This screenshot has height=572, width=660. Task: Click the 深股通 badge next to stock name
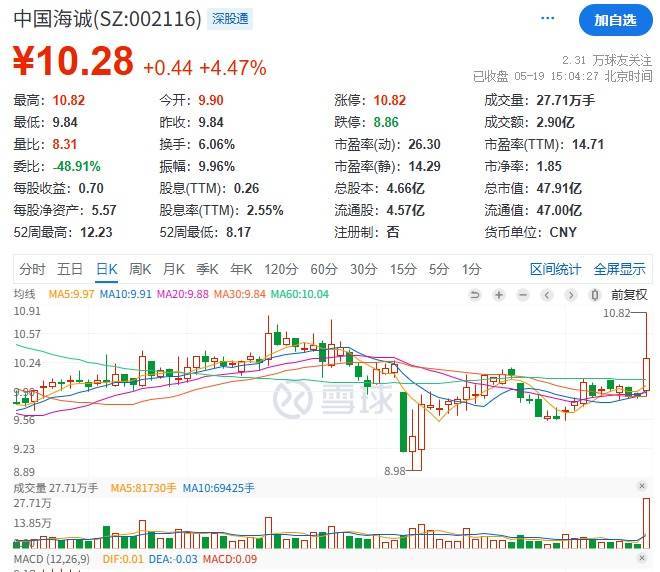[x=228, y=18]
